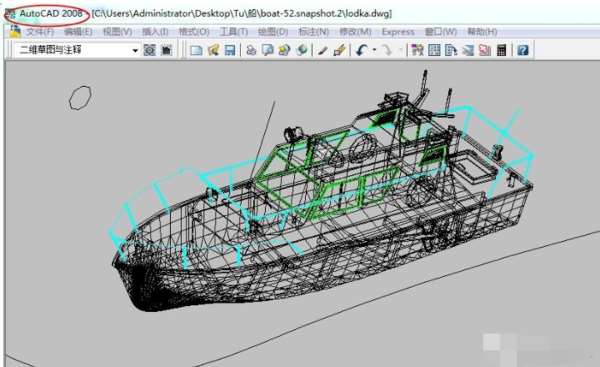Expand the undo history dropdown arrow
Image resolution: width=600 pixels, height=367 pixels.
(x=374, y=50)
